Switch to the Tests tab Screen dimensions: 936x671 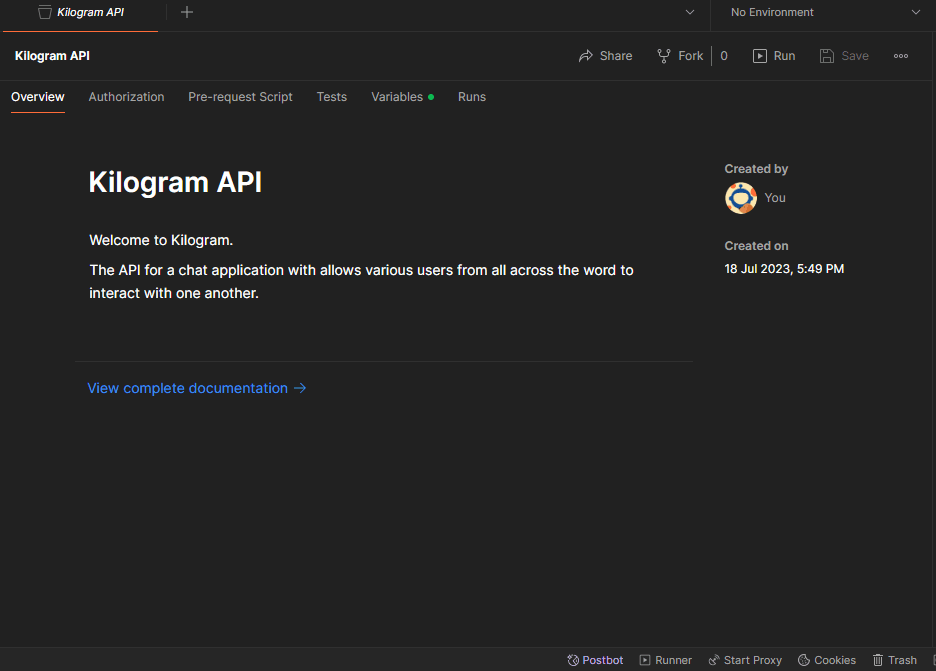(x=332, y=97)
